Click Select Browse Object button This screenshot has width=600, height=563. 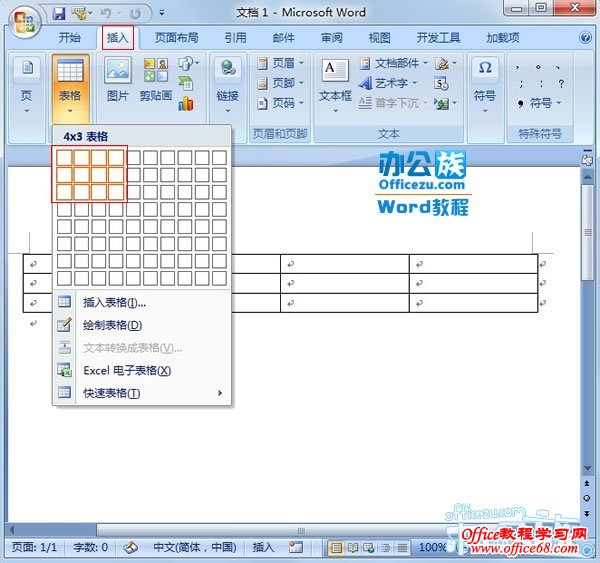click(587, 498)
